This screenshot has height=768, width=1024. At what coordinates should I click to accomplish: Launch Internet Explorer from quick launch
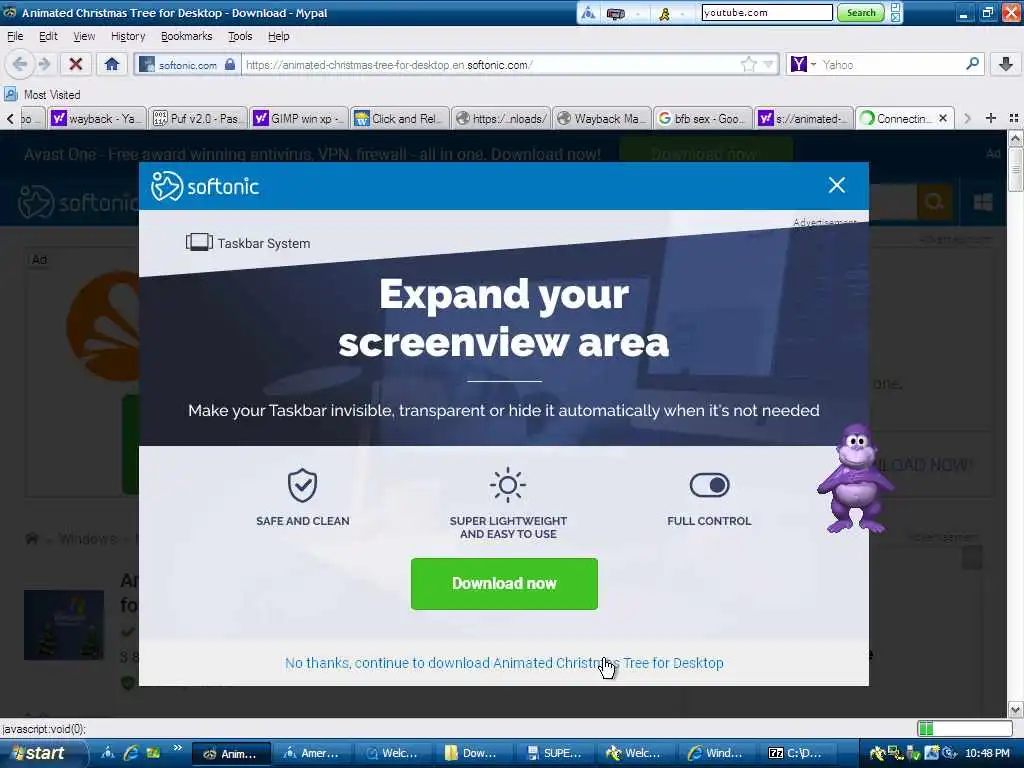131,753
